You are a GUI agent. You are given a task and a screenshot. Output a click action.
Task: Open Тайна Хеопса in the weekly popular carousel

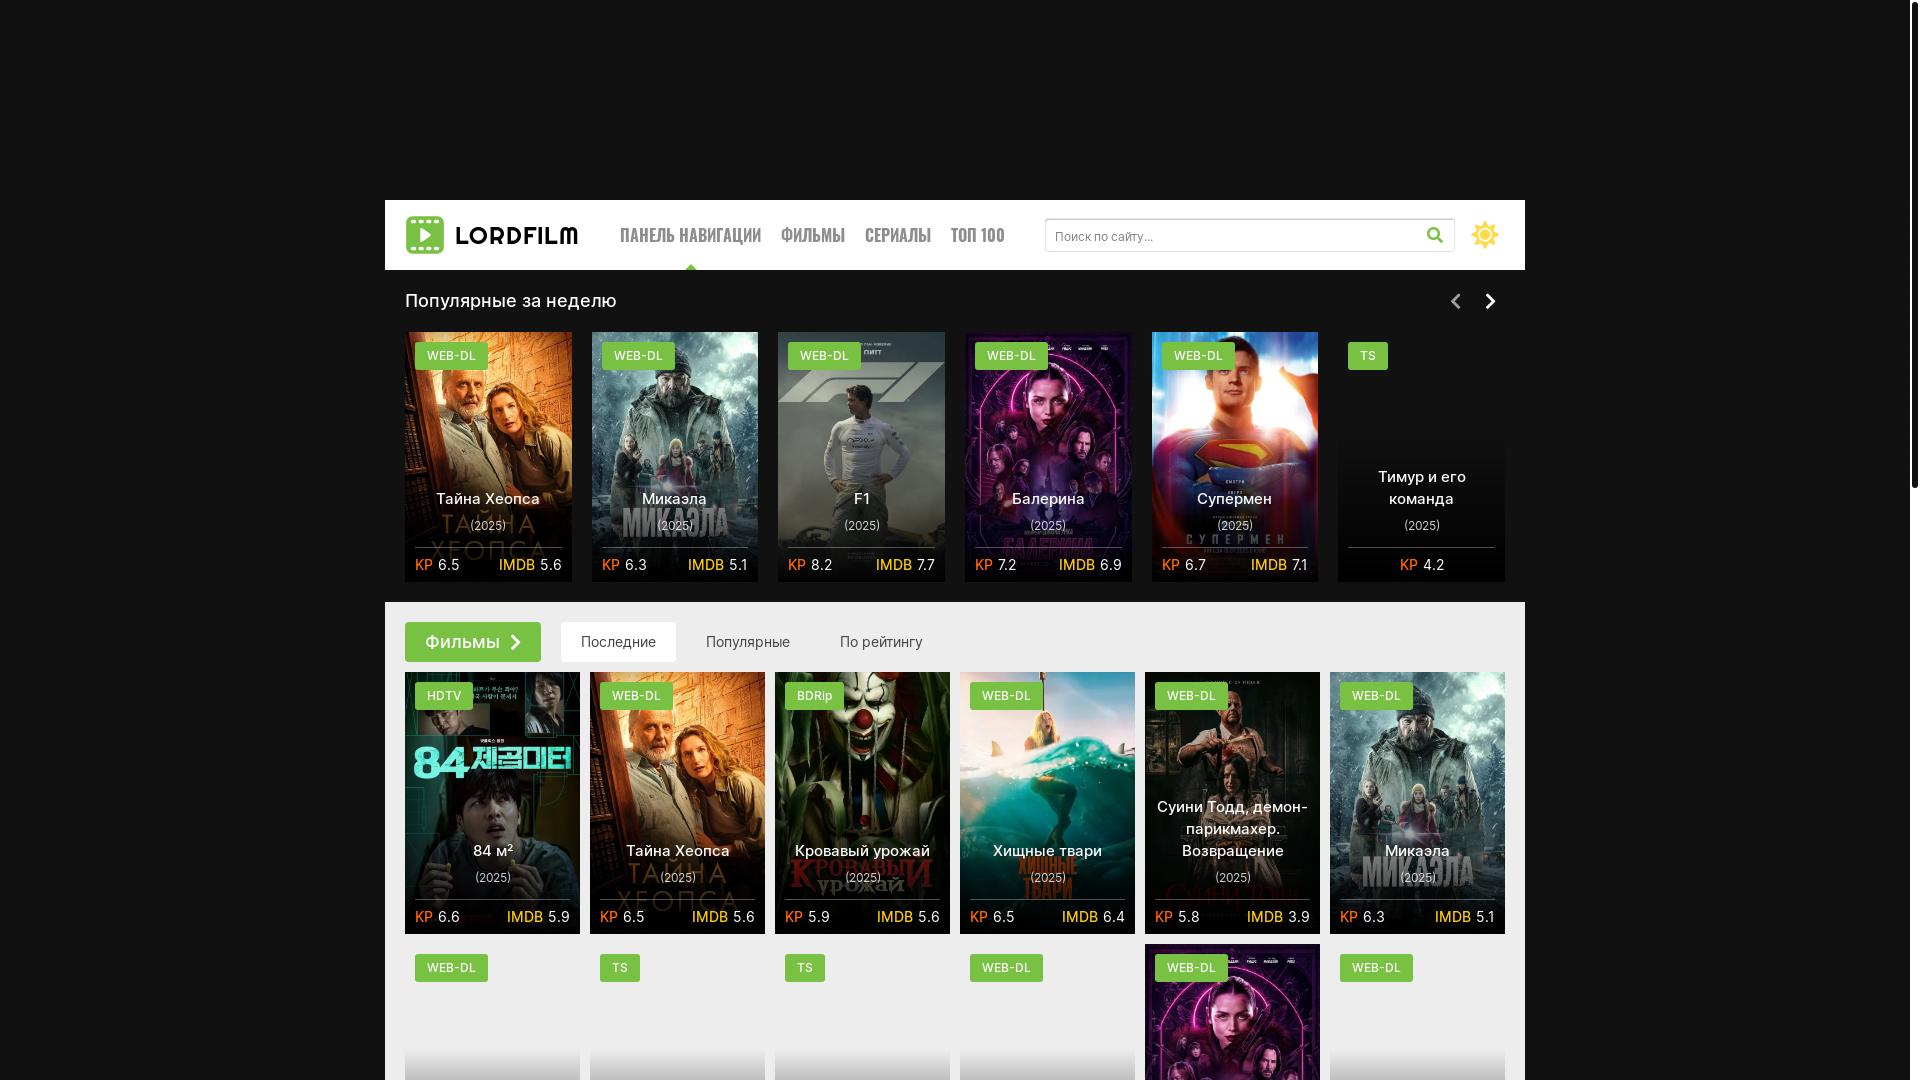click(488, 457)
